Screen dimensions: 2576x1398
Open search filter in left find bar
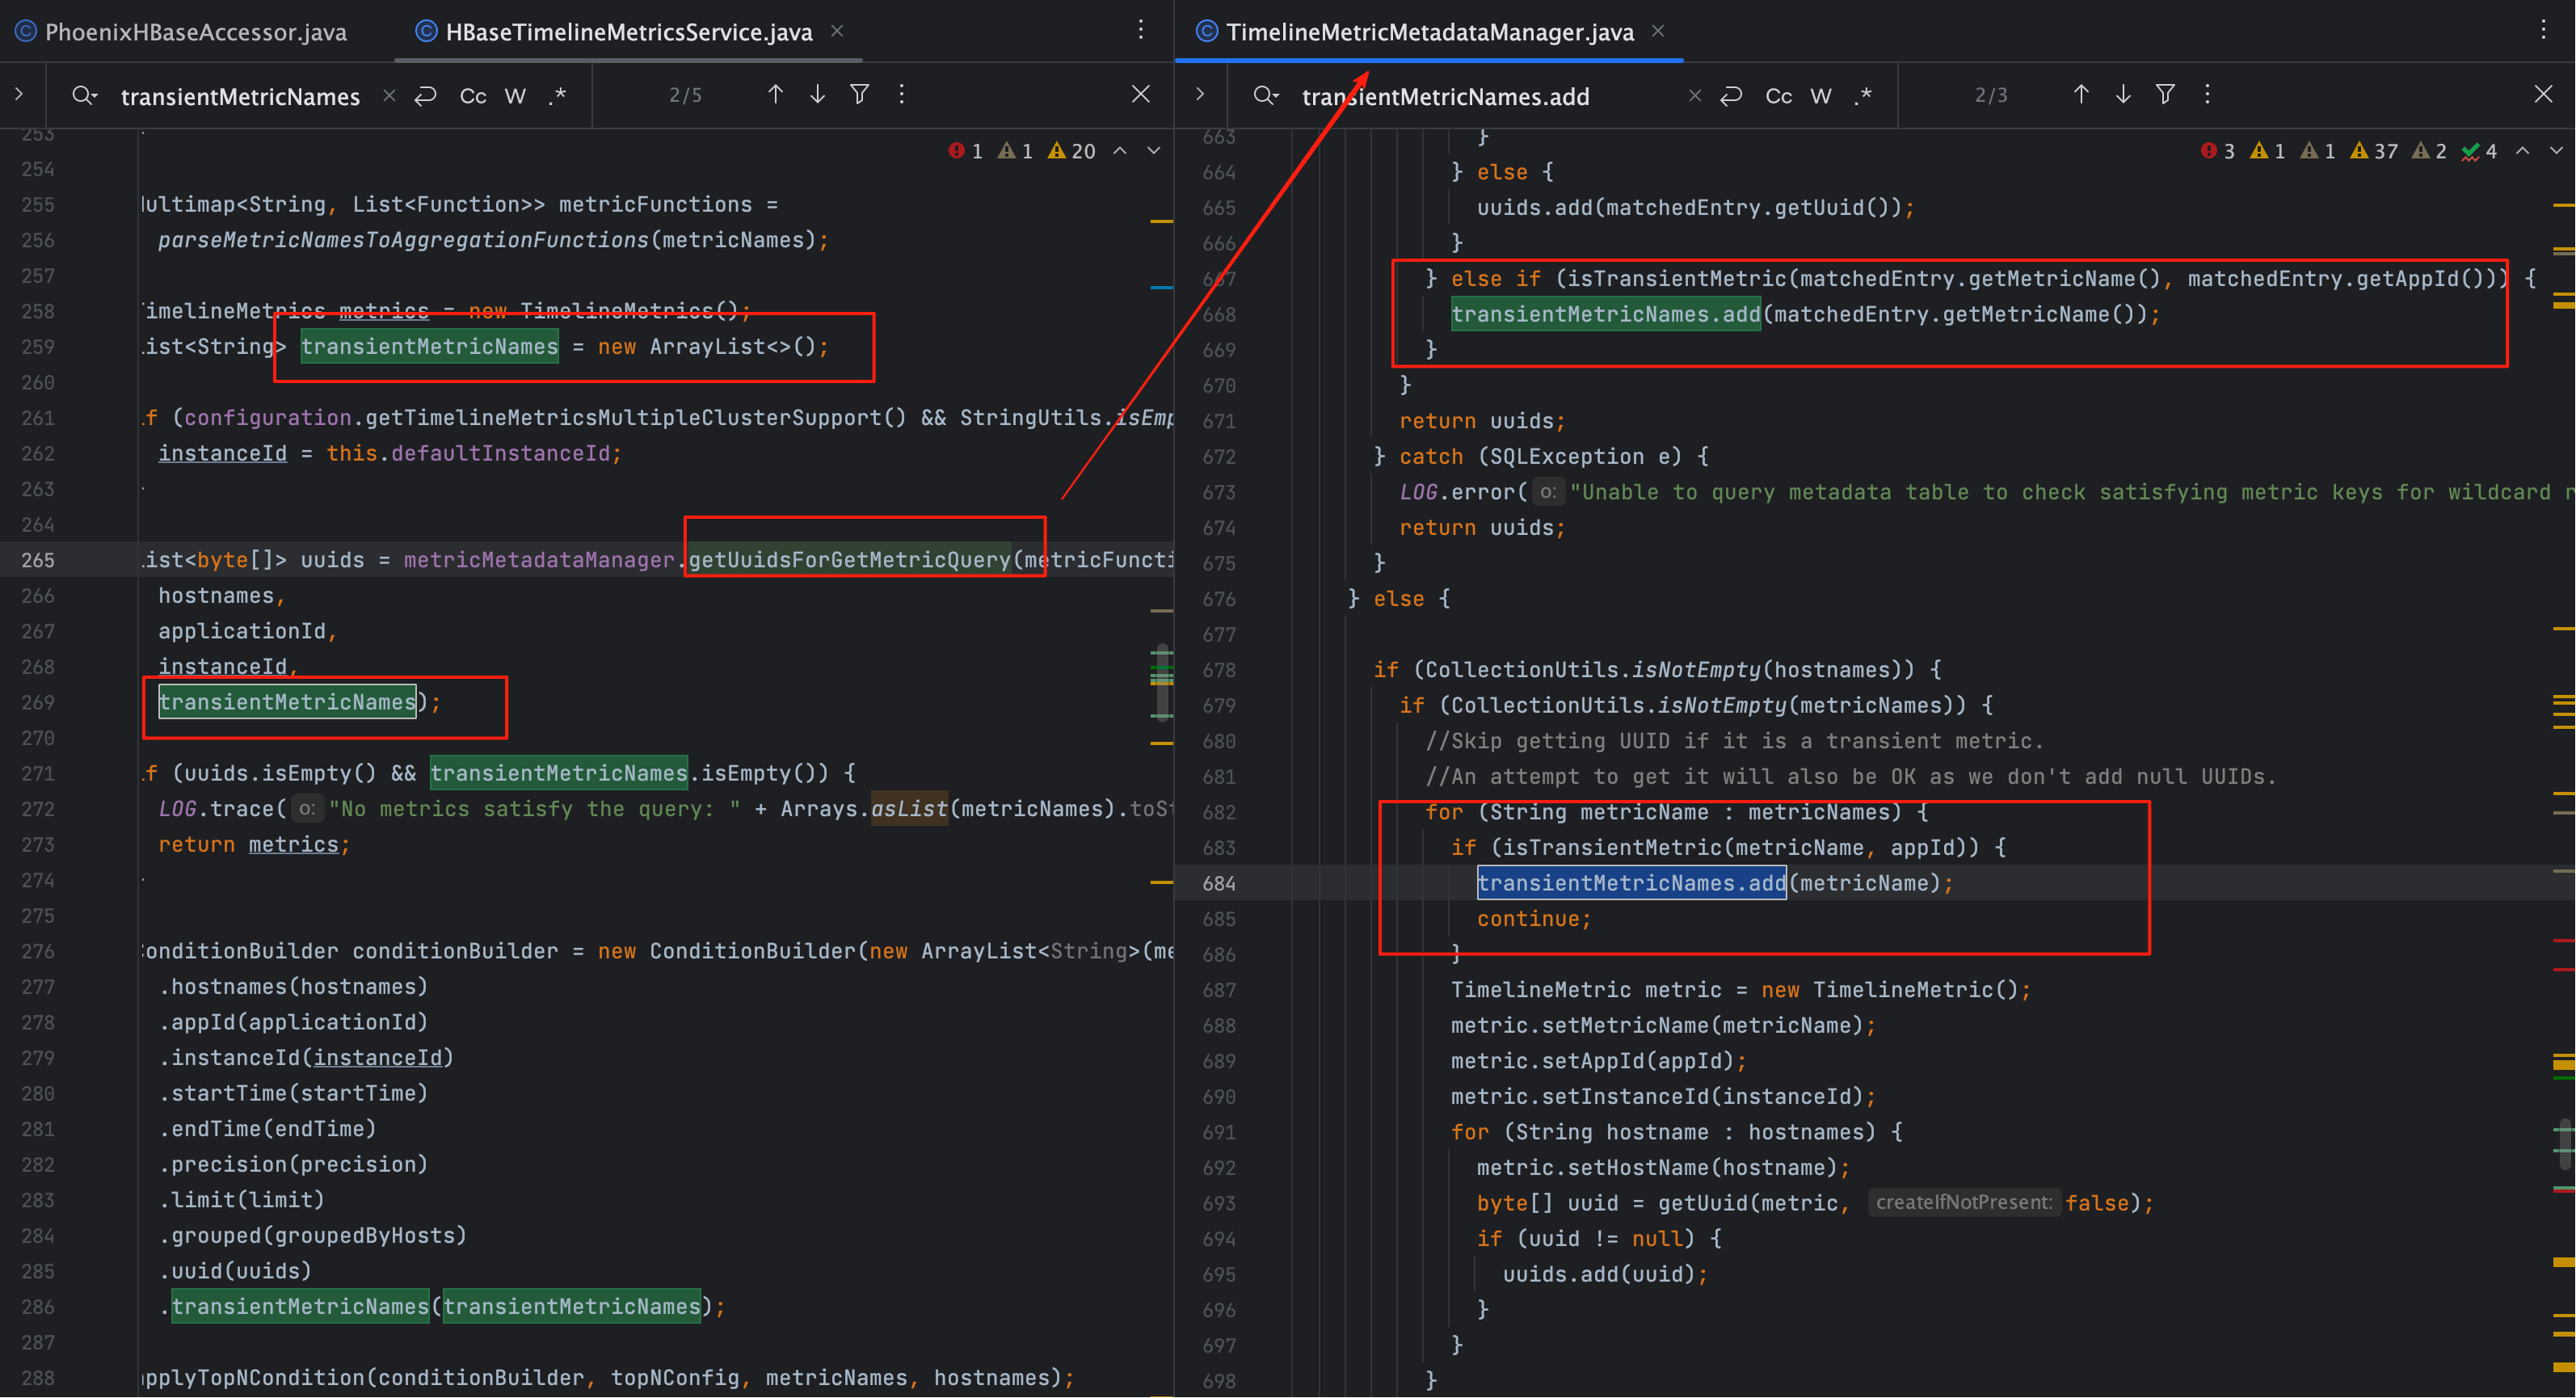point(859,94)
